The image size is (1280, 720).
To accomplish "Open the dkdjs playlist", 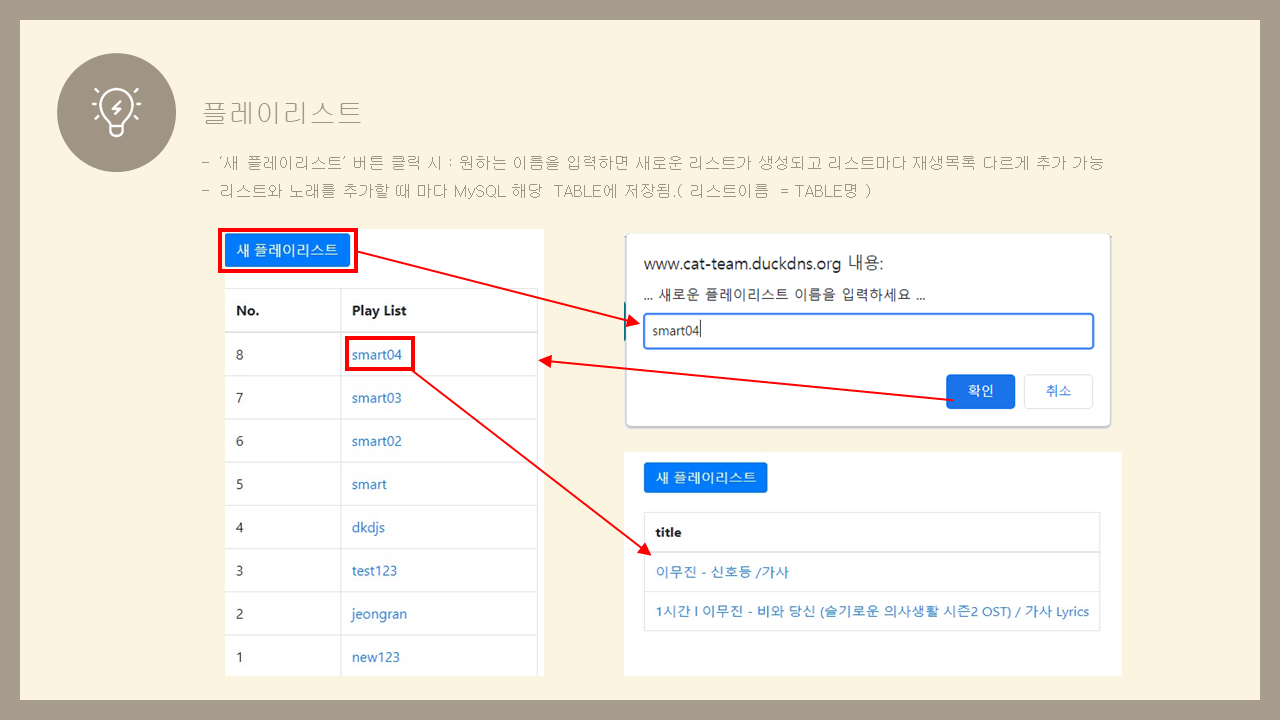I will (x=368, y=527).
